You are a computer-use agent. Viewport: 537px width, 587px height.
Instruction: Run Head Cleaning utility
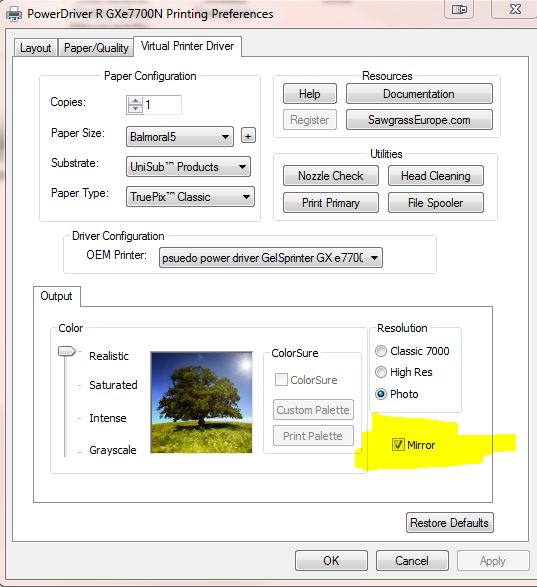[436, 176]
